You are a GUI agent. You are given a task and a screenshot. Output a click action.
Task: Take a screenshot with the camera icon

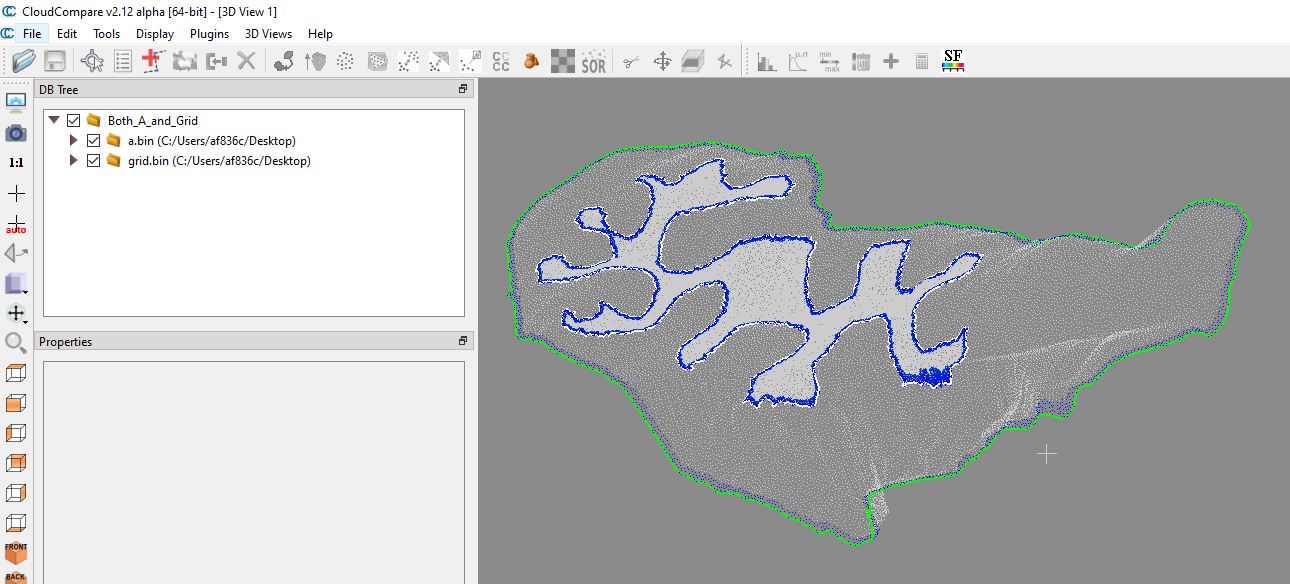tap(16, 131)
